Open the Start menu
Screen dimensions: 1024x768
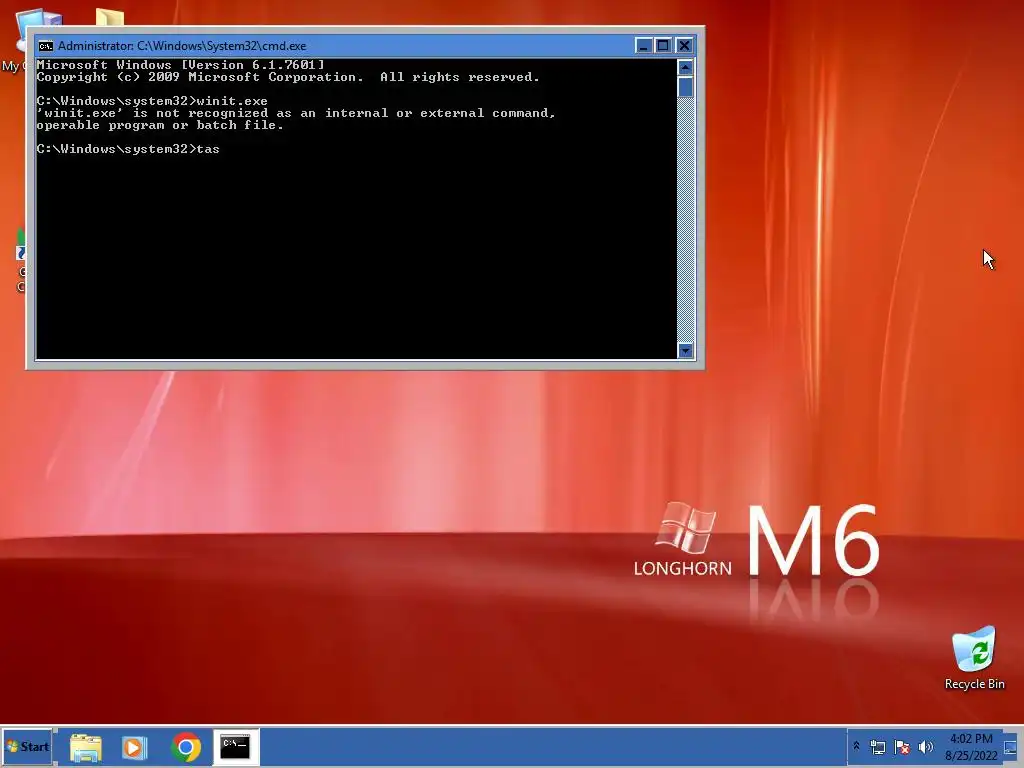[x=27, y=746]
